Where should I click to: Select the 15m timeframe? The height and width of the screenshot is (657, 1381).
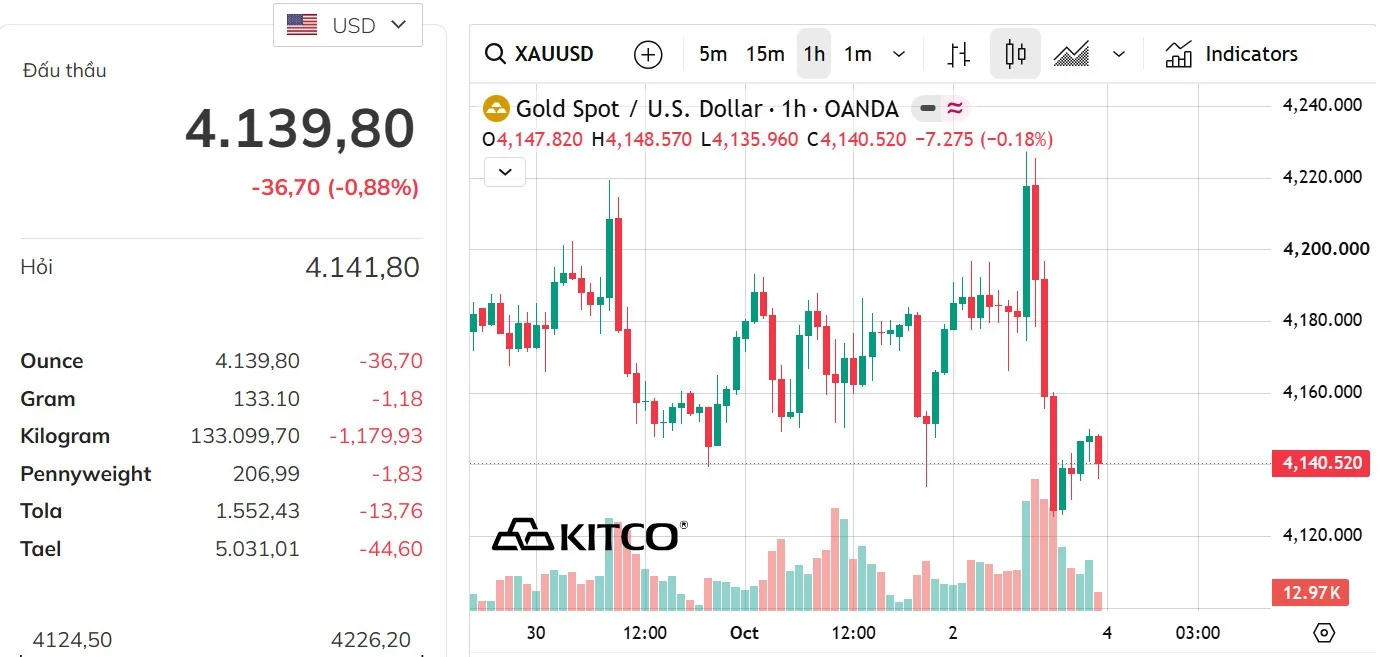coord(765,54)
